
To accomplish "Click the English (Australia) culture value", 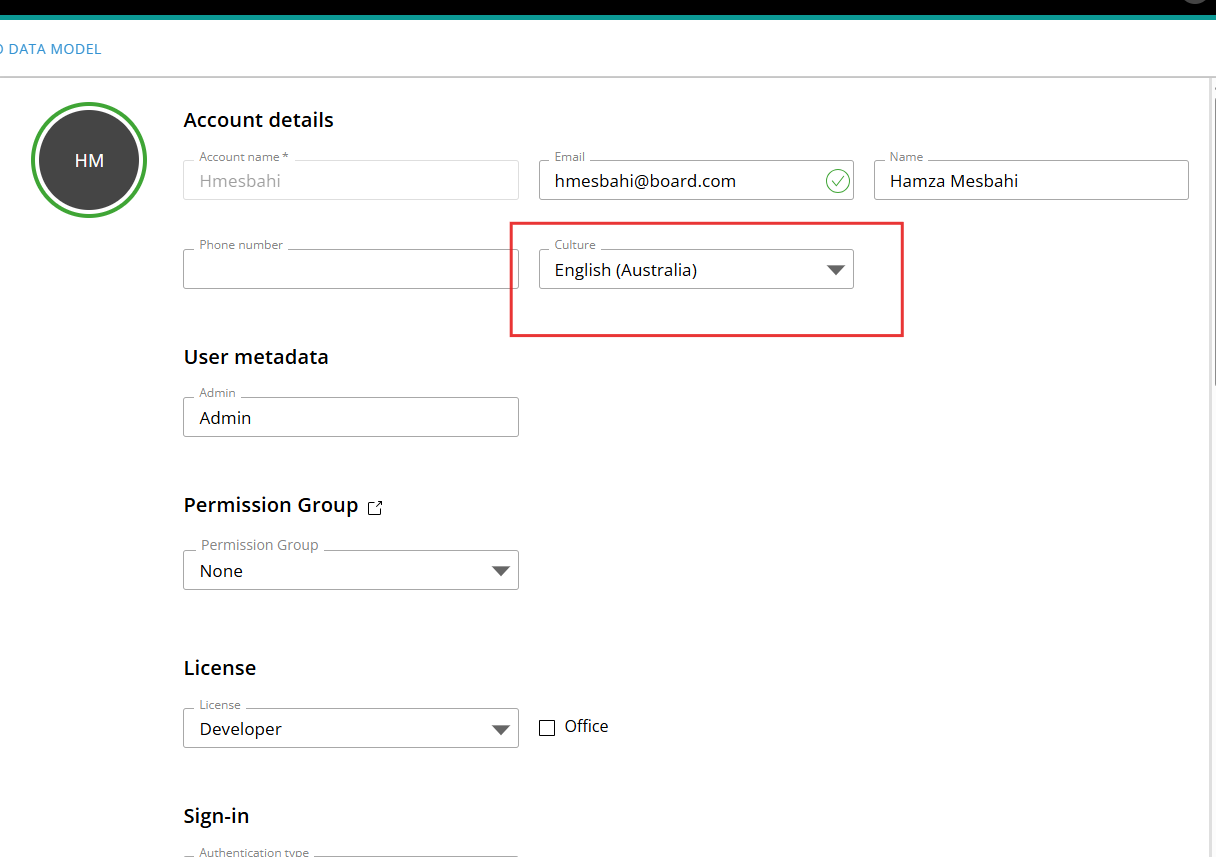I will coord(626,270).
